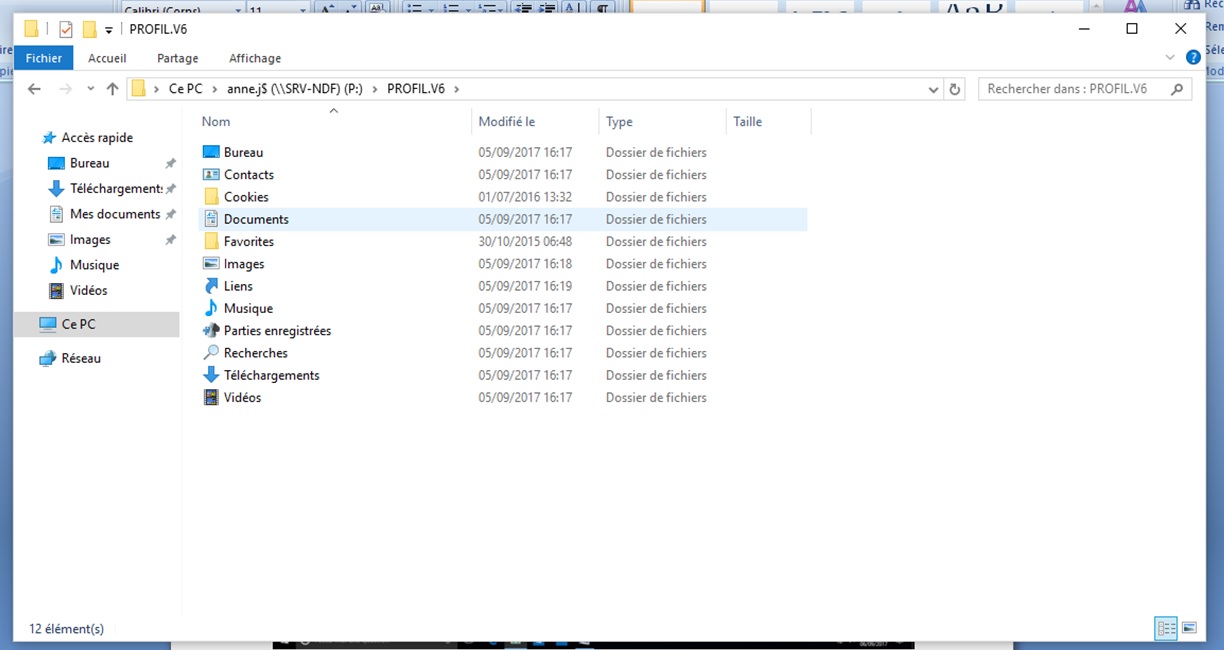The height and width of the screenshot is (650, 1224).
Task: Click the search box for PROFIL.V6
Action: coord(1075,89)
